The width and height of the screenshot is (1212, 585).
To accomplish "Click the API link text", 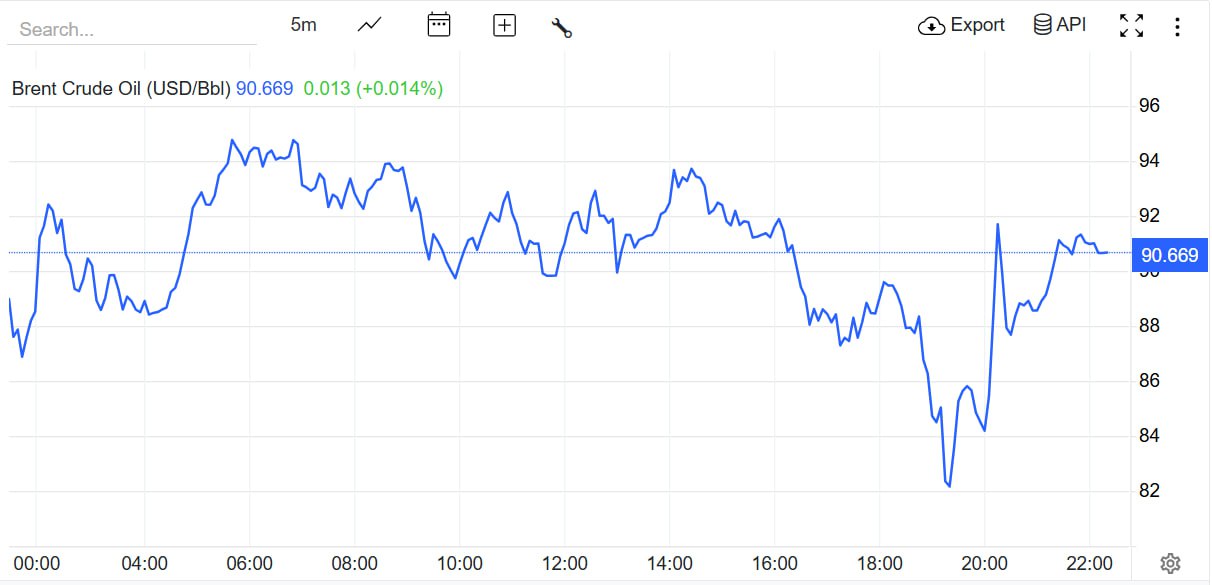I will pyautogui.click(x=1071, y=25).
